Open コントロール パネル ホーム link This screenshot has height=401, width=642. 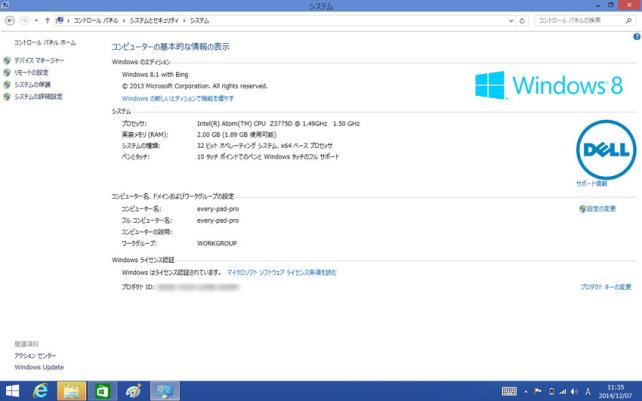click(x=45, y=43)
